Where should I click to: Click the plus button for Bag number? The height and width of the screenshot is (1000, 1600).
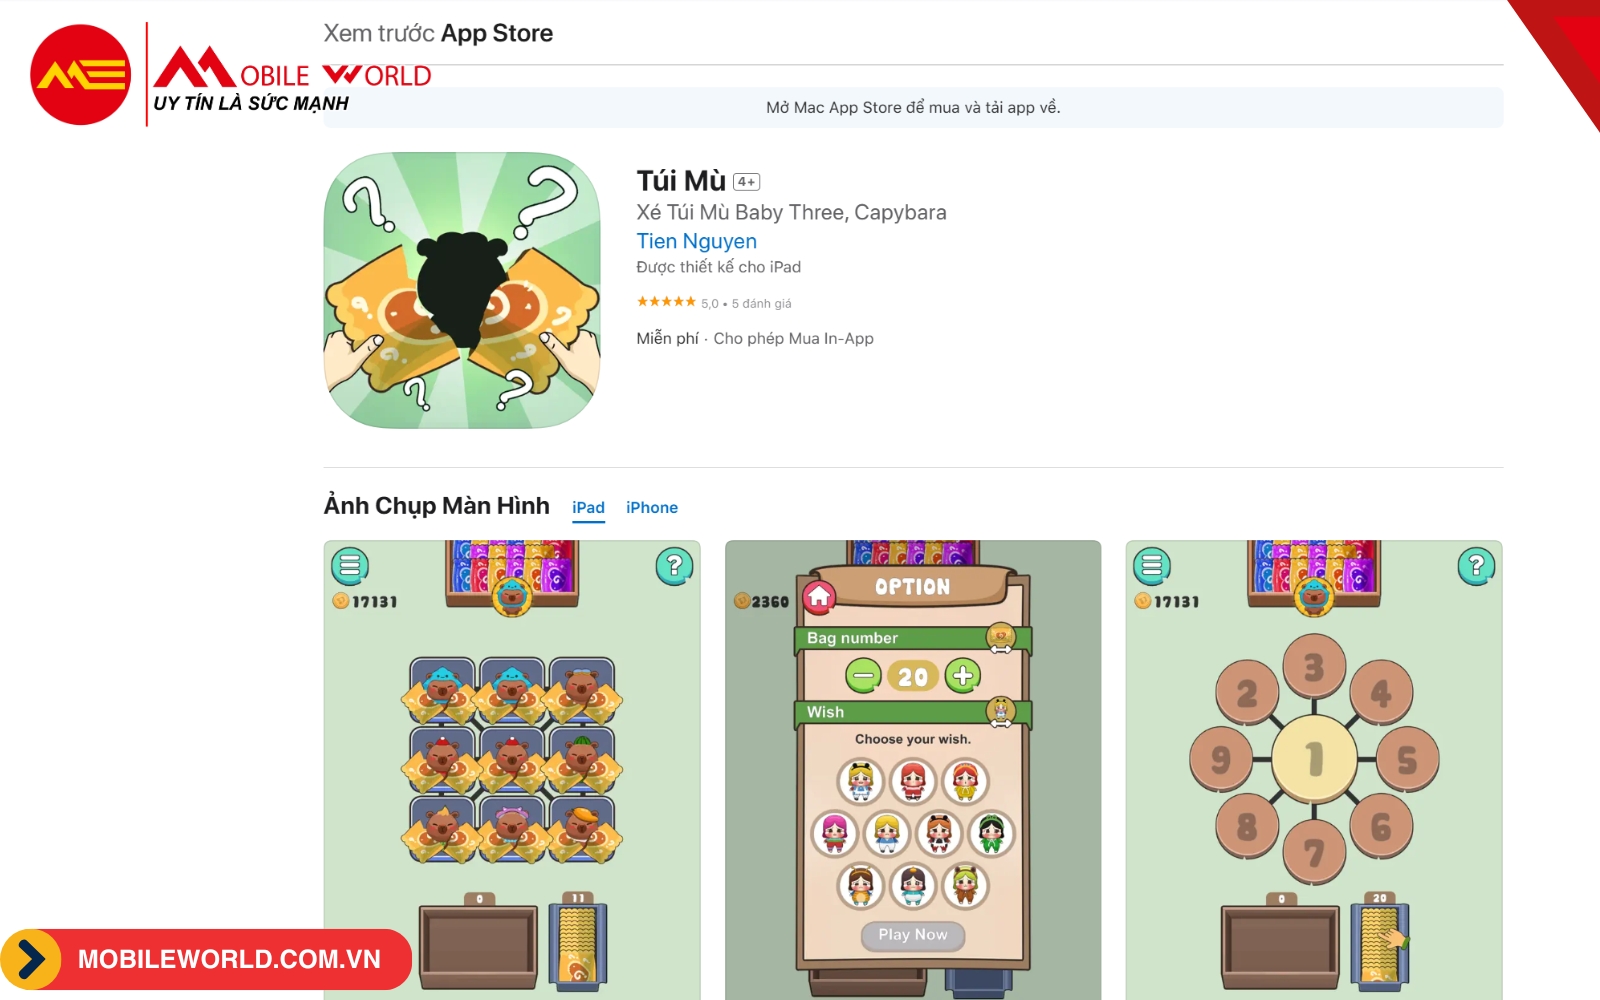[963, 676]
